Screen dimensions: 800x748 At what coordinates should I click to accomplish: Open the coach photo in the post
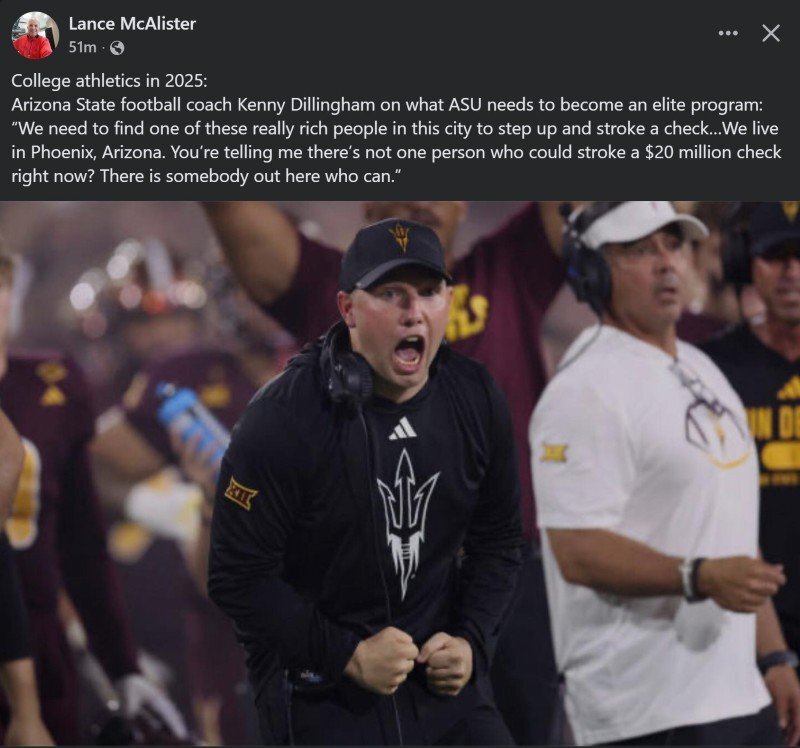click(400, 474)
